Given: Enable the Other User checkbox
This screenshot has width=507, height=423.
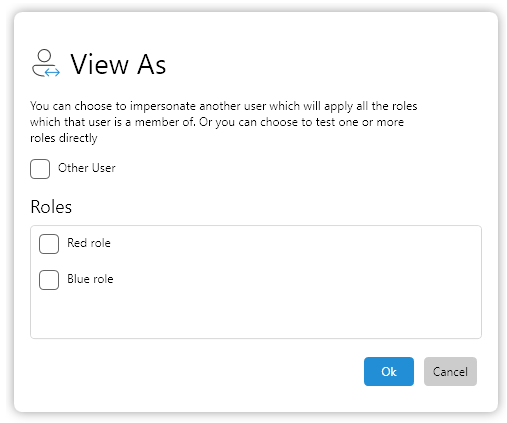Looking at the screenshot, I should (40, 169).
